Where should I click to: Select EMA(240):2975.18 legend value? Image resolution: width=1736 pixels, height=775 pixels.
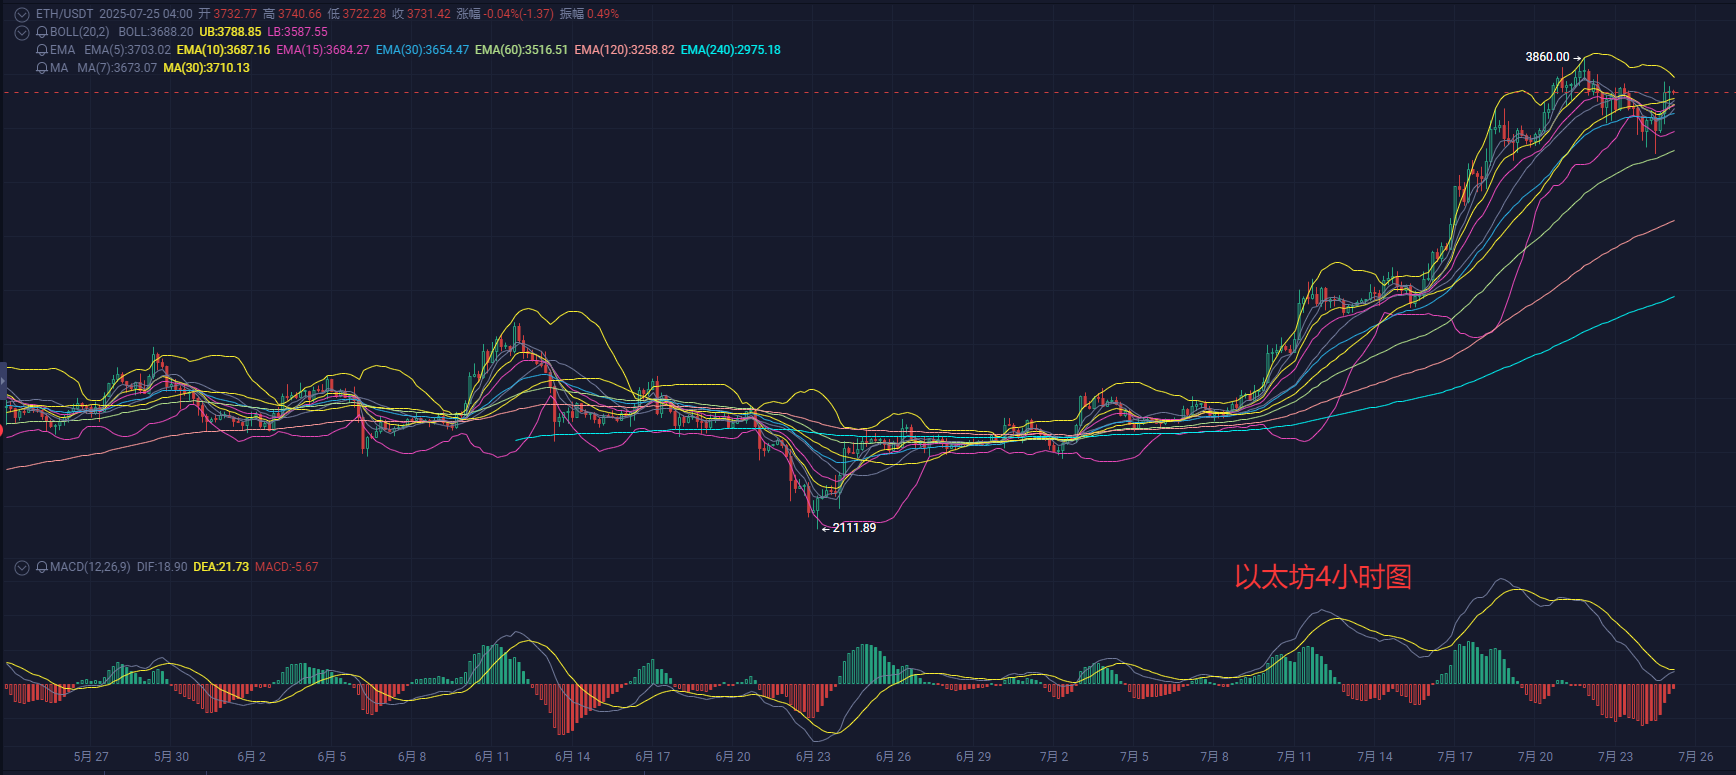(731, 50)
